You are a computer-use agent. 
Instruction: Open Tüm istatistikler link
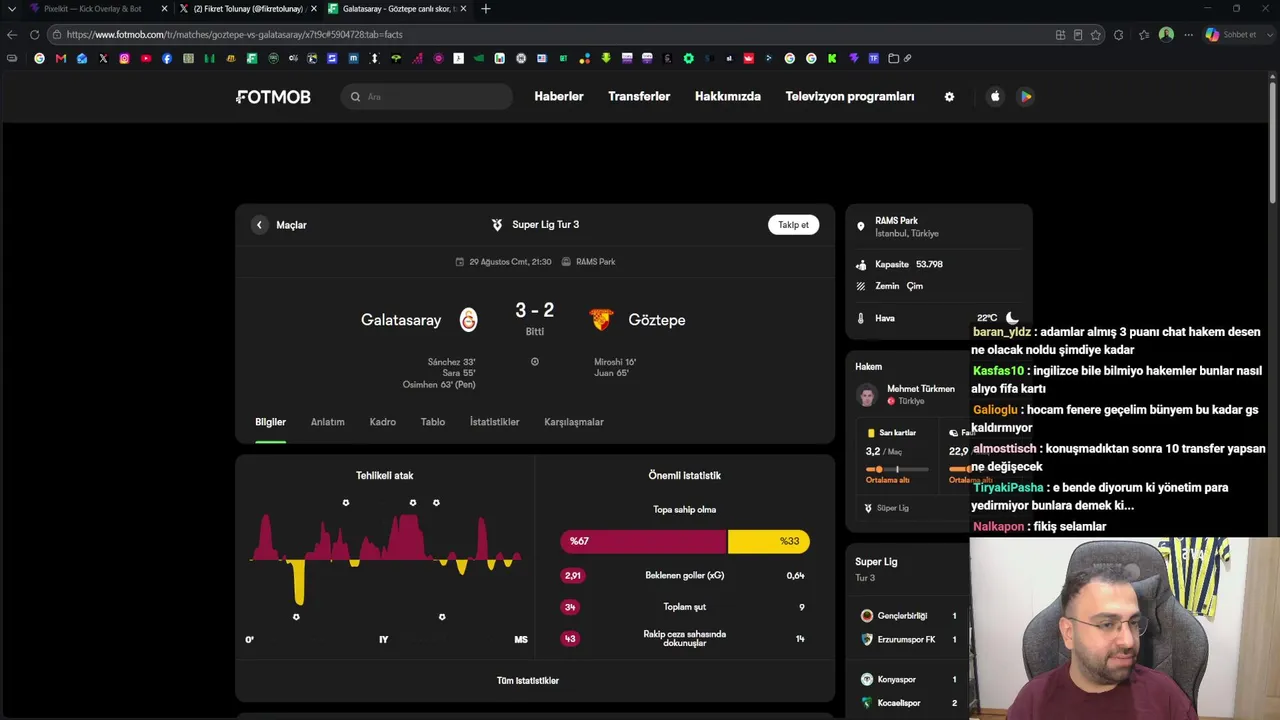[528, 681]
